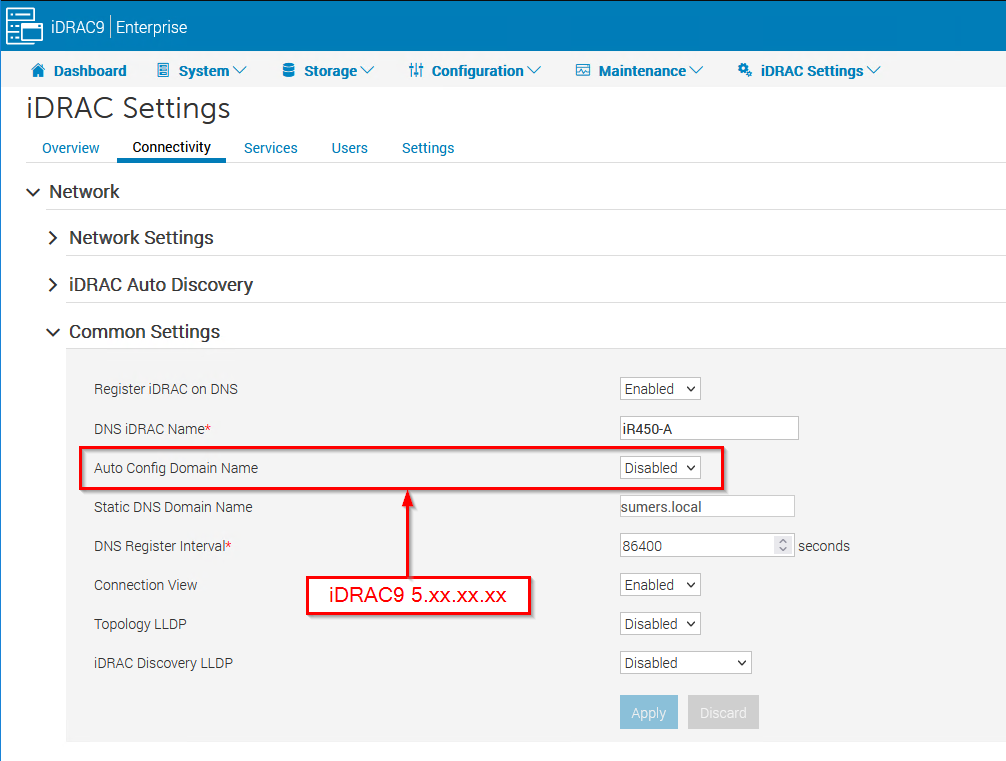This screenshot has height=761, width=1006.
Task: Click the Static DNS Domain Name field
Action: click(x=707, y=507)
